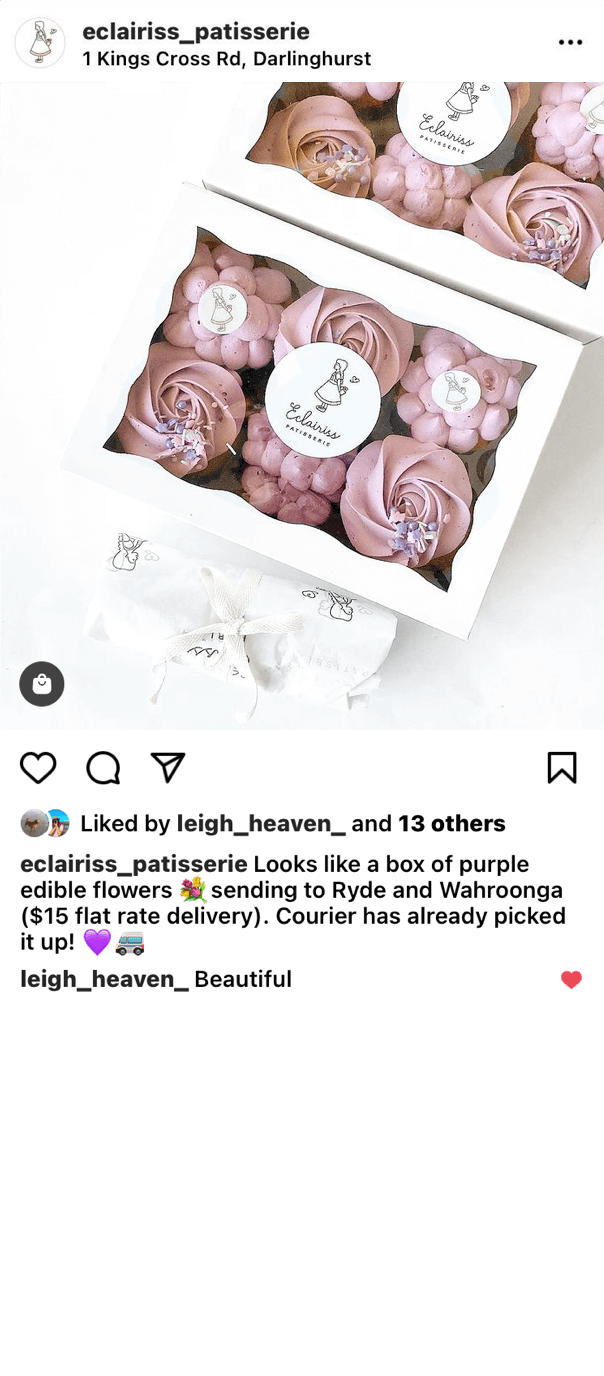The image size is (604, 1376).
Task: Tap the caption text about purple edible flowers
Action: [293, 903]
